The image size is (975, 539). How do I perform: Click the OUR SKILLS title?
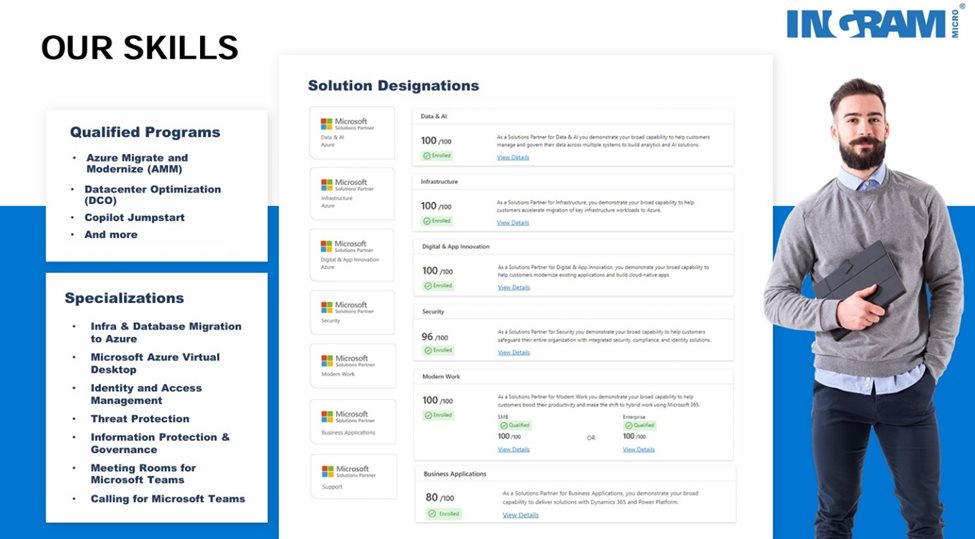140,48
